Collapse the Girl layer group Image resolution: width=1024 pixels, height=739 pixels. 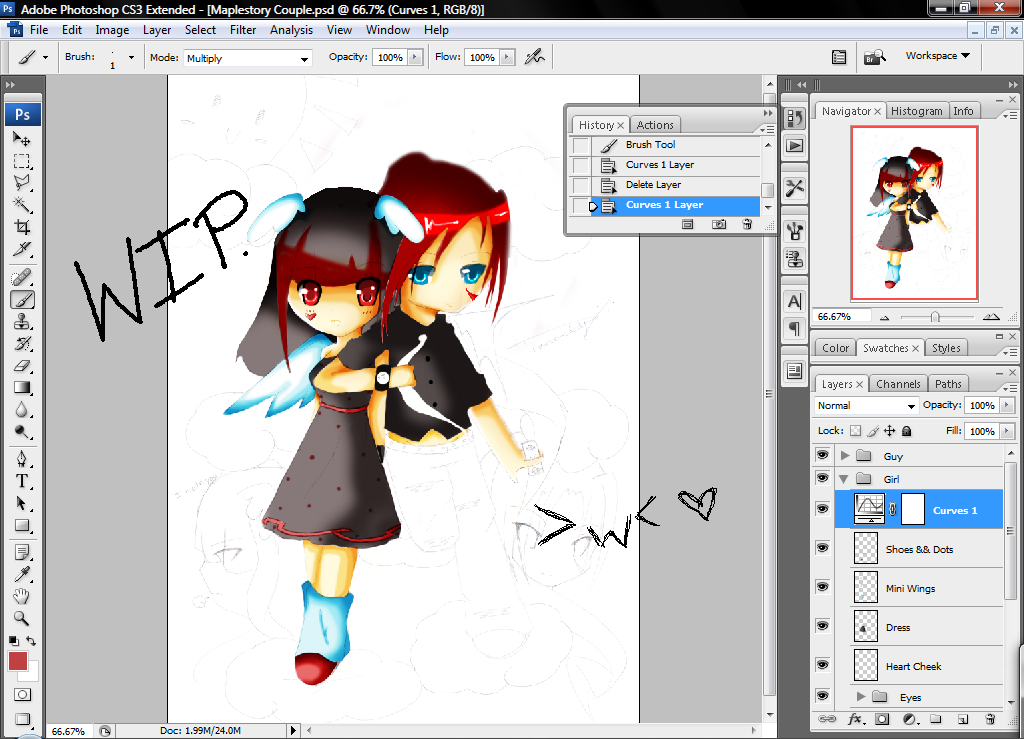(844, 479)
